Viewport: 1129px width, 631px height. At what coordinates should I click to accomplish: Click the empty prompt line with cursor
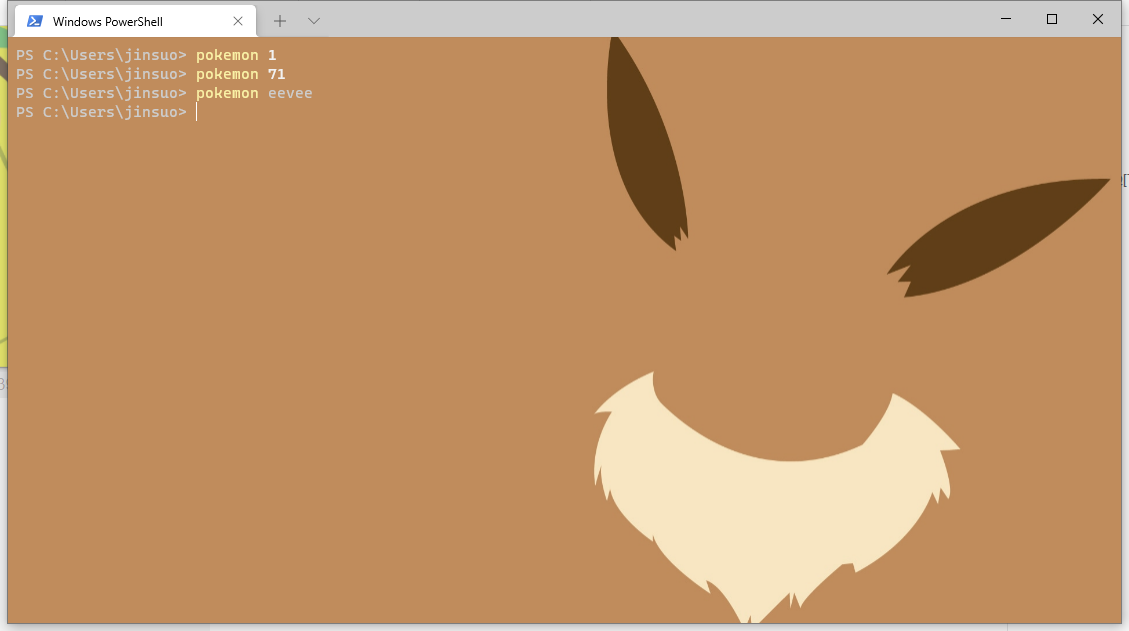click(x=107, y=112)
